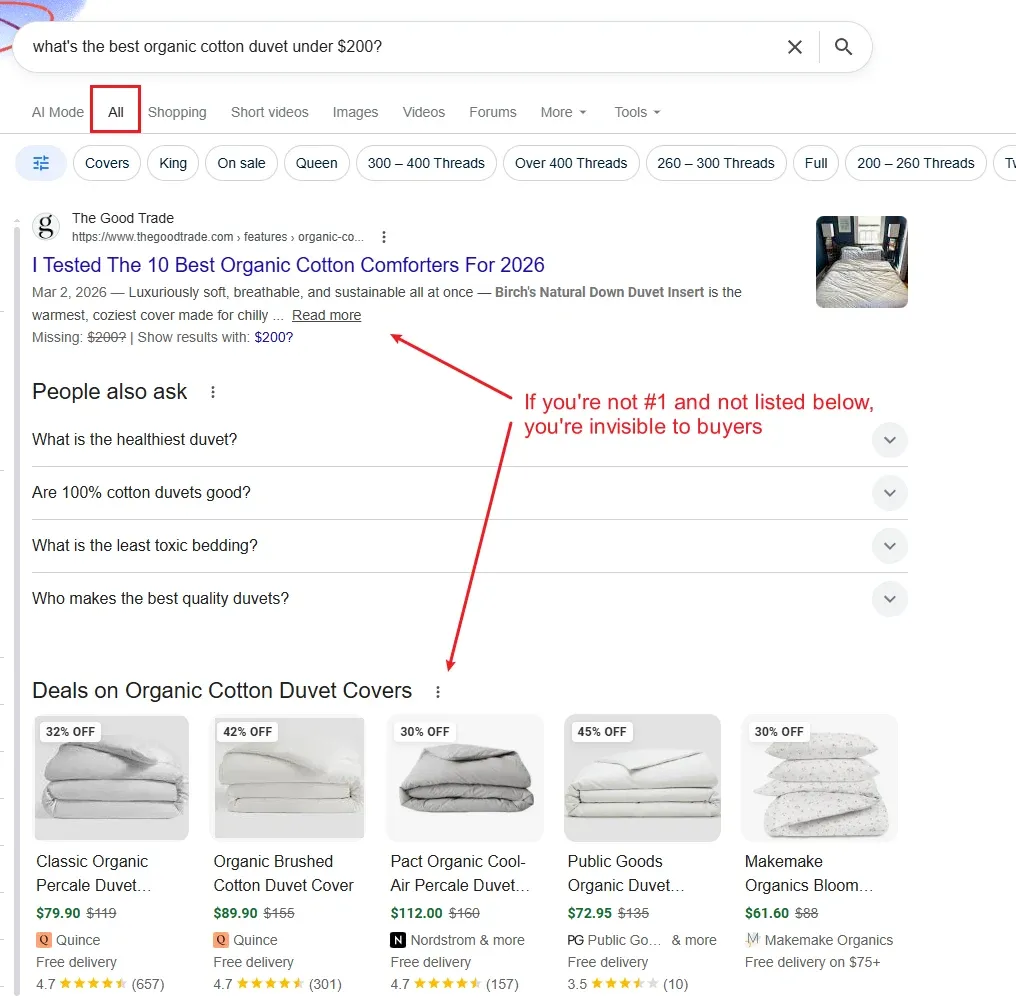The image size is (1016, 1005).
Task: Open the three-dot menu beside The Good Trade URL
Action: click(x=384, y=237)
